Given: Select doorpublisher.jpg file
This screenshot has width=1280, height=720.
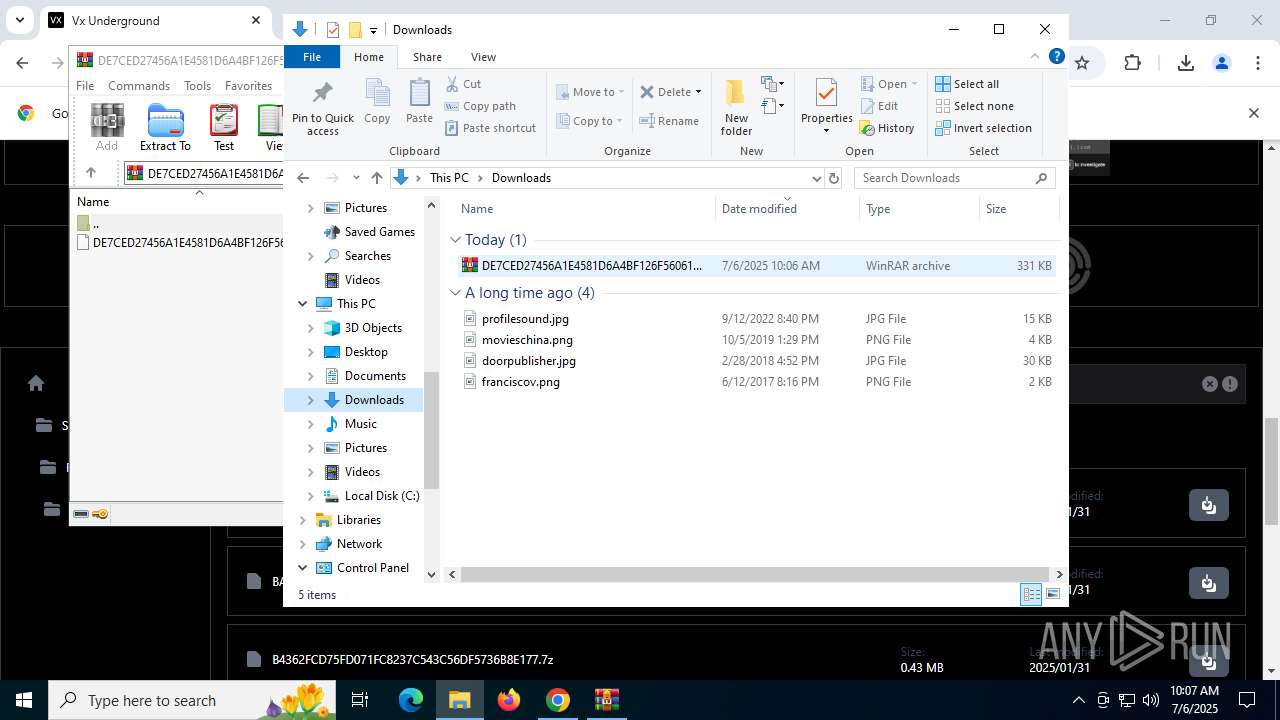Looking at the screenshot, I should click(x=756, y=361).
